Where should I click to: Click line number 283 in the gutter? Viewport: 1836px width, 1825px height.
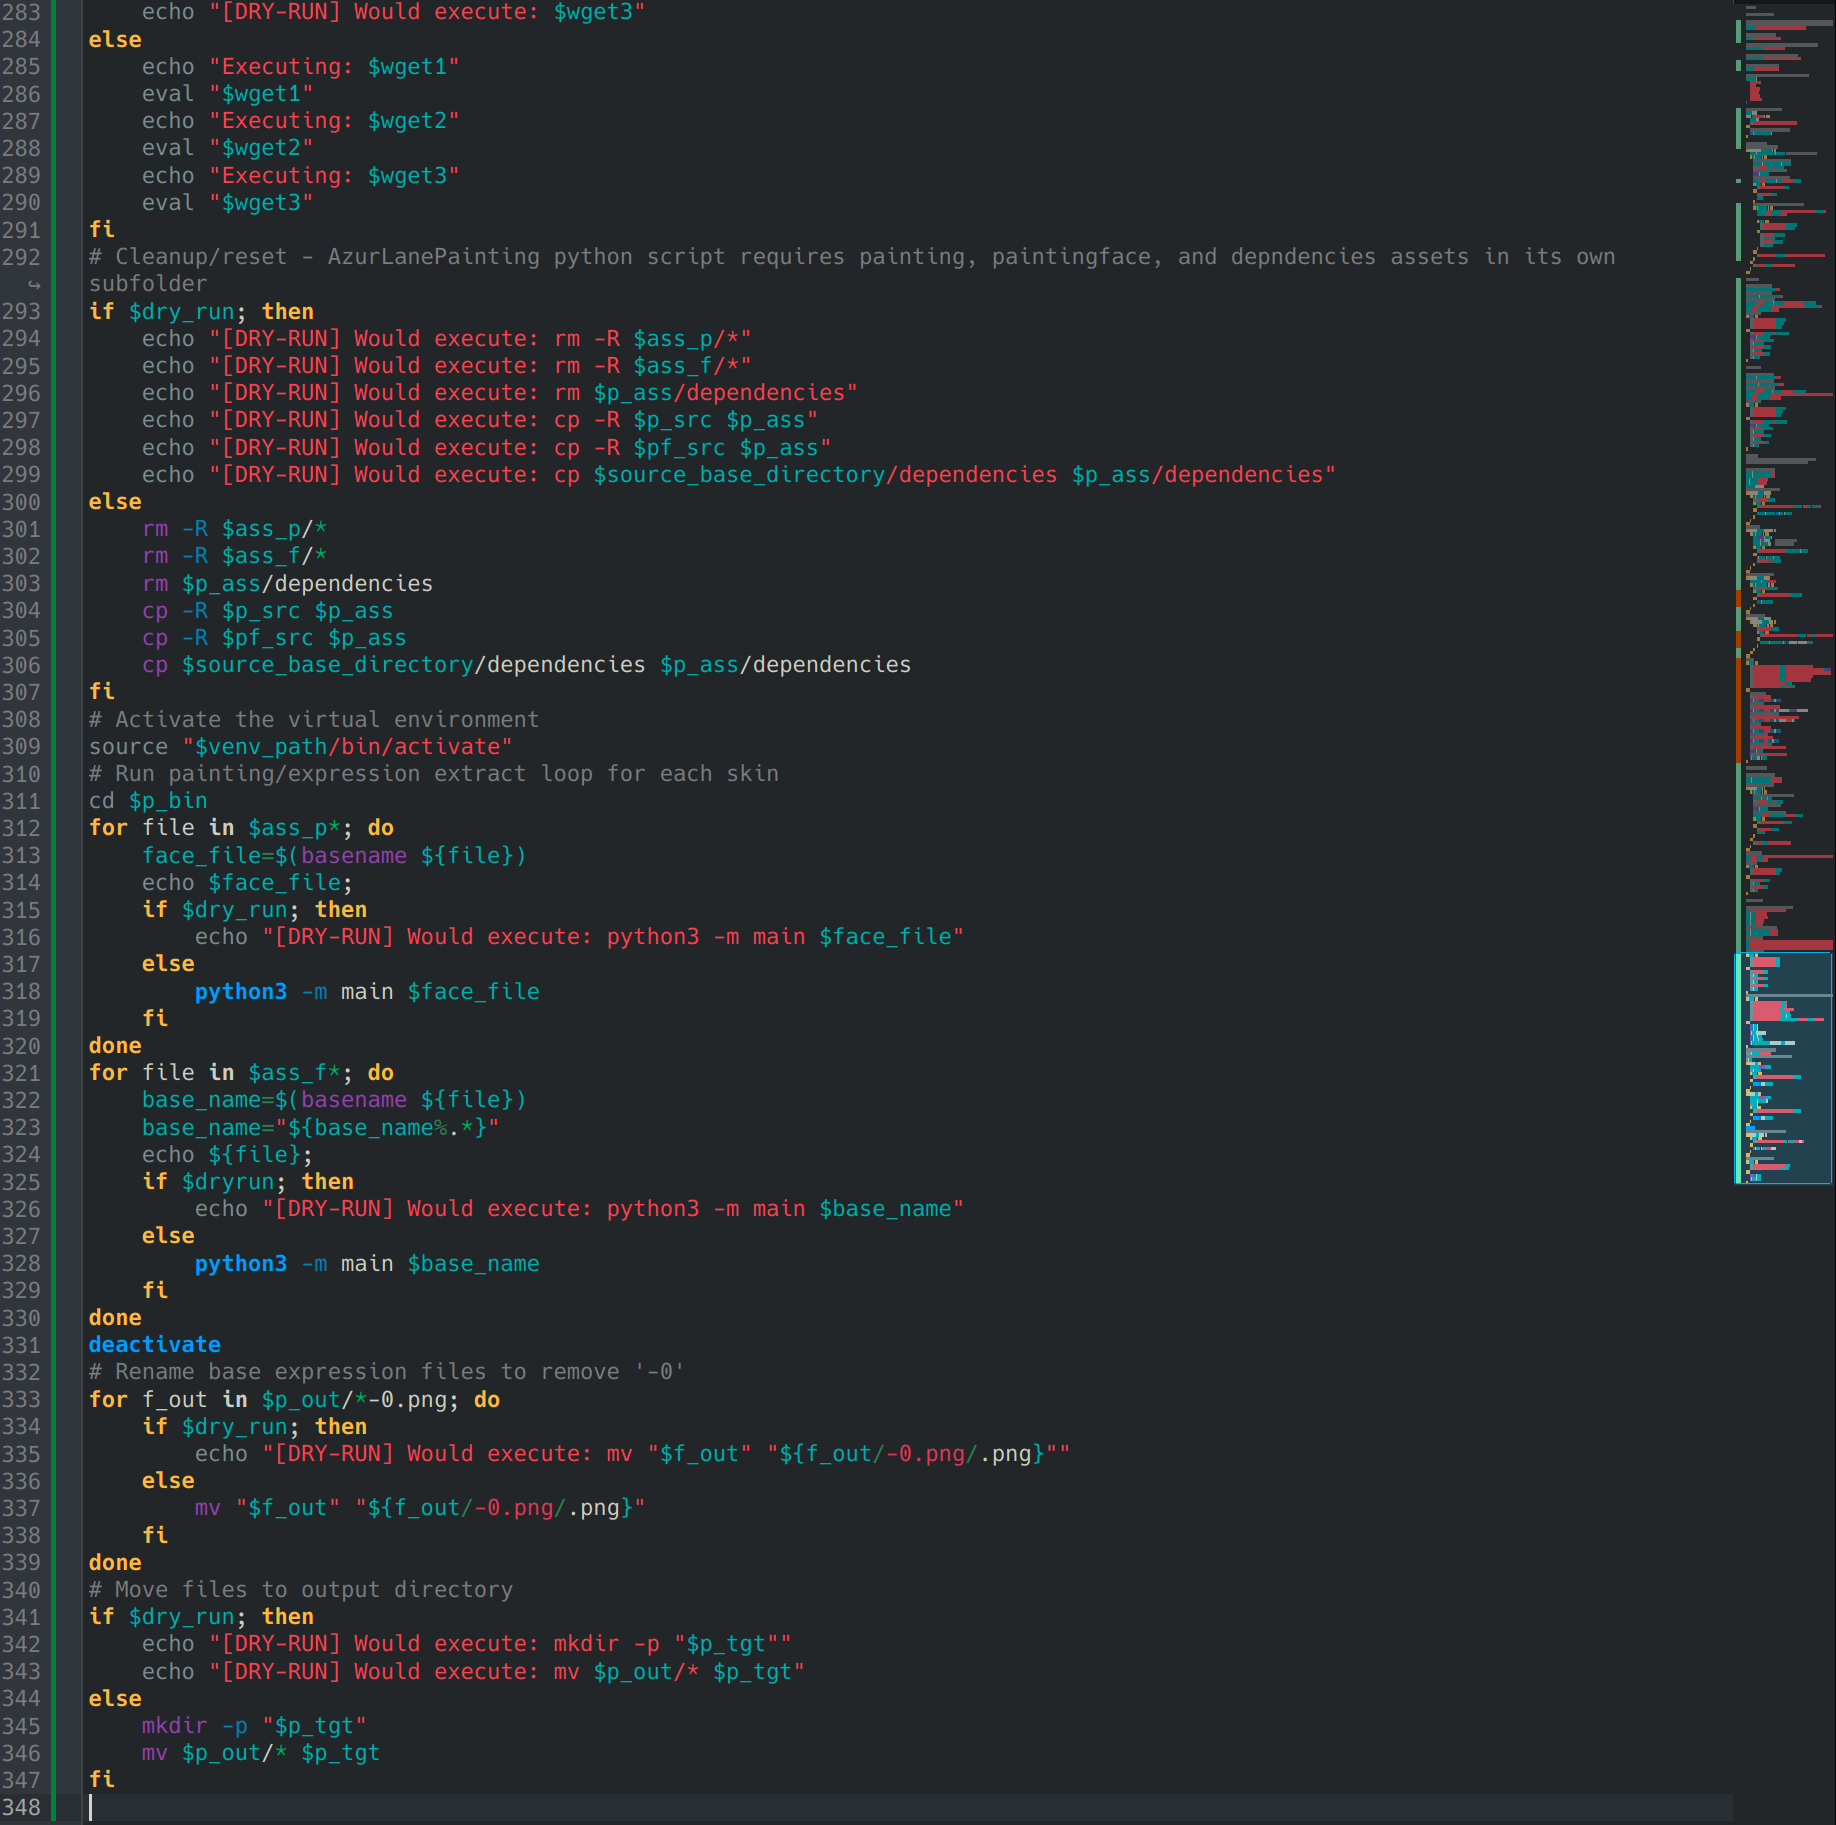pyautogui.click(x=21, y=12)
